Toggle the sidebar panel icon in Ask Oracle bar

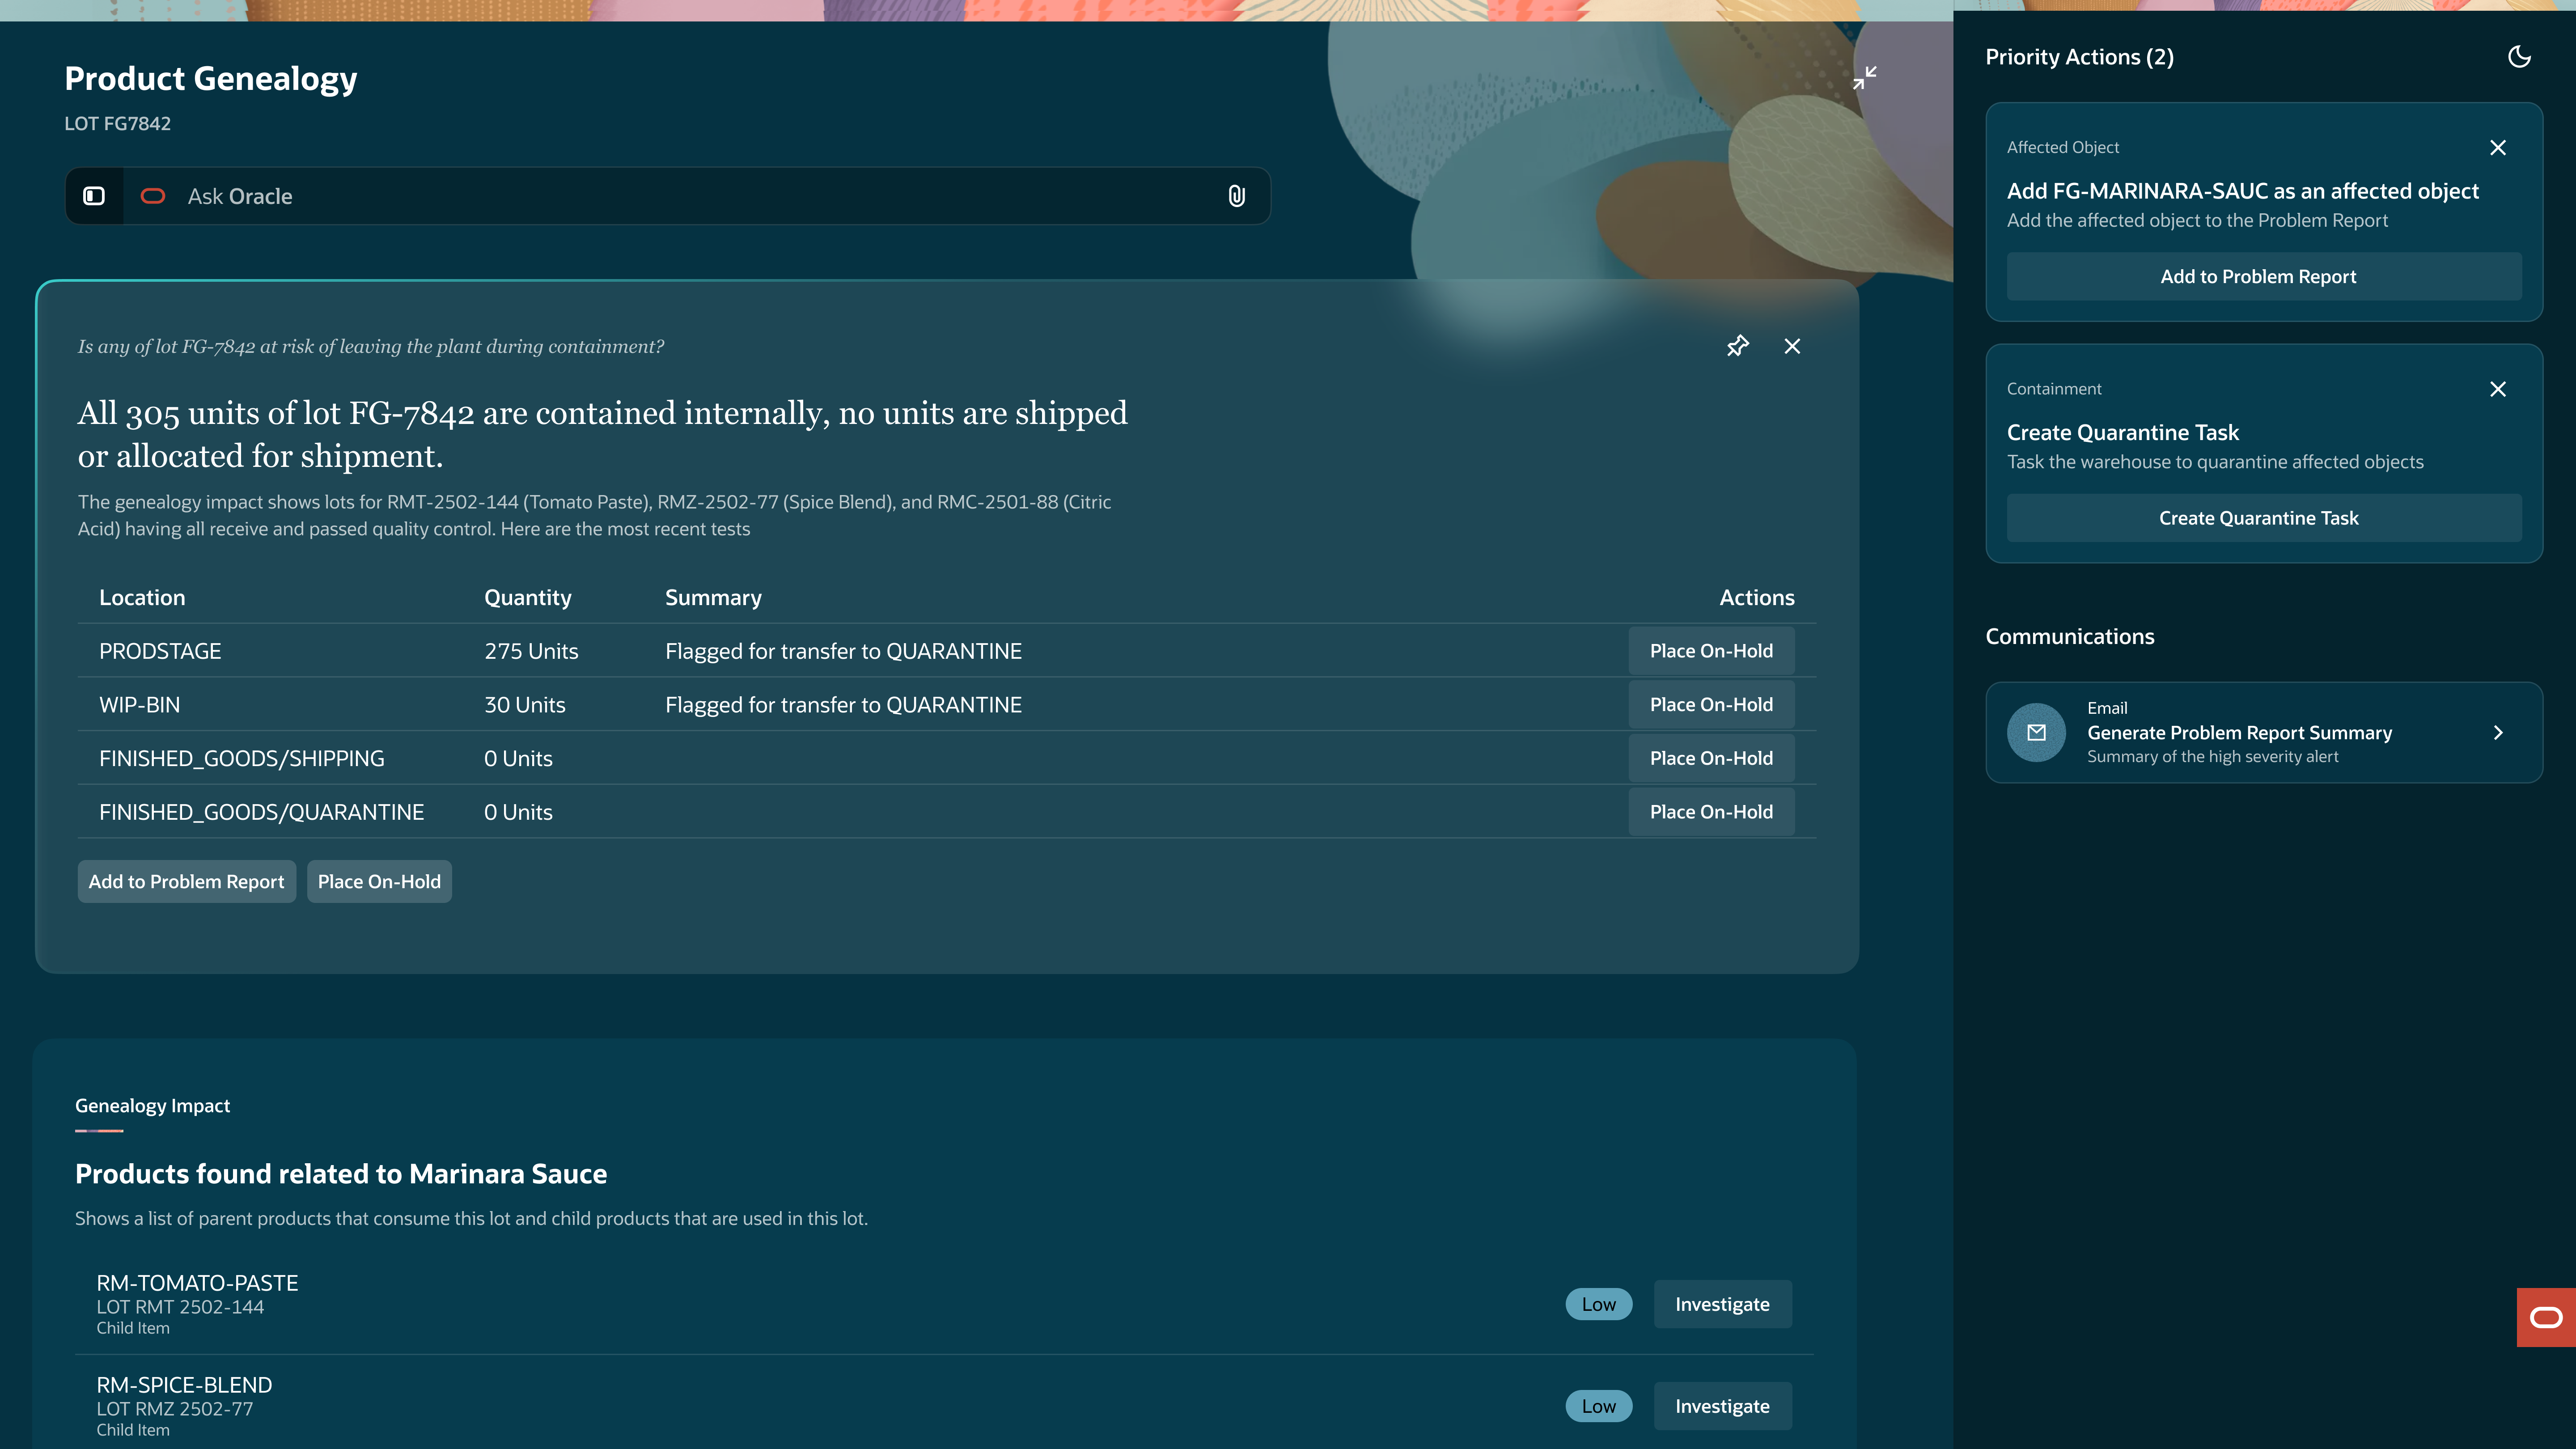tap(94, 196)
